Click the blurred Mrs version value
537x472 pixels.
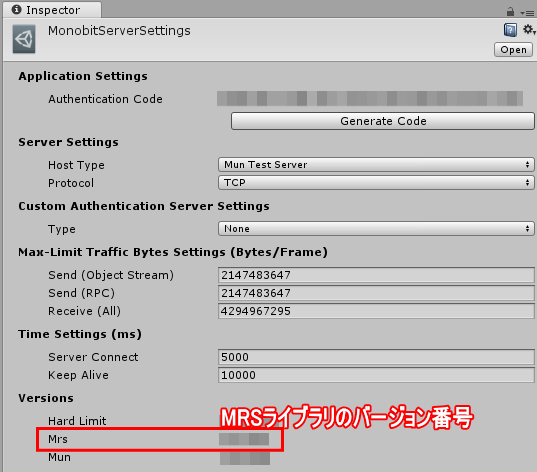(244, 439)
